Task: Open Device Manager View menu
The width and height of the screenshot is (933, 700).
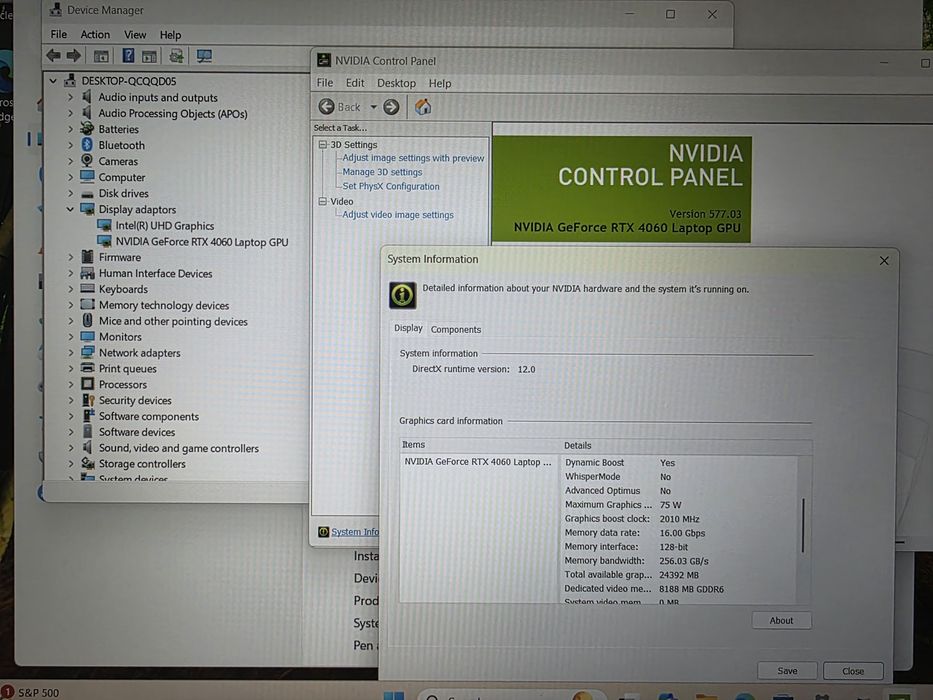Action: point(135,35)
